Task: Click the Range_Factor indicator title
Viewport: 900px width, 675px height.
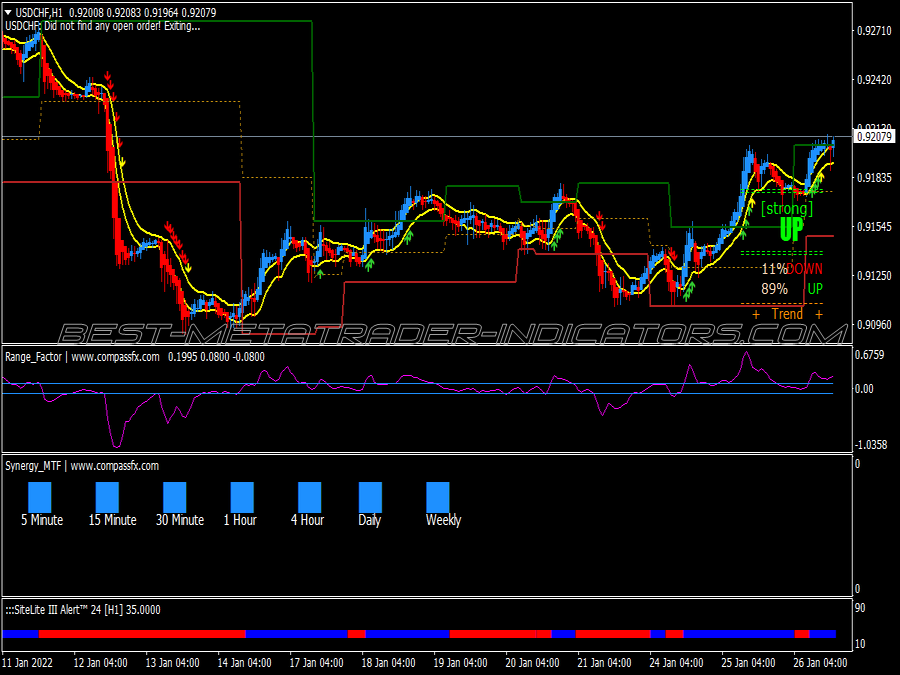Action: pyautogui.click(x=82, y=357)
